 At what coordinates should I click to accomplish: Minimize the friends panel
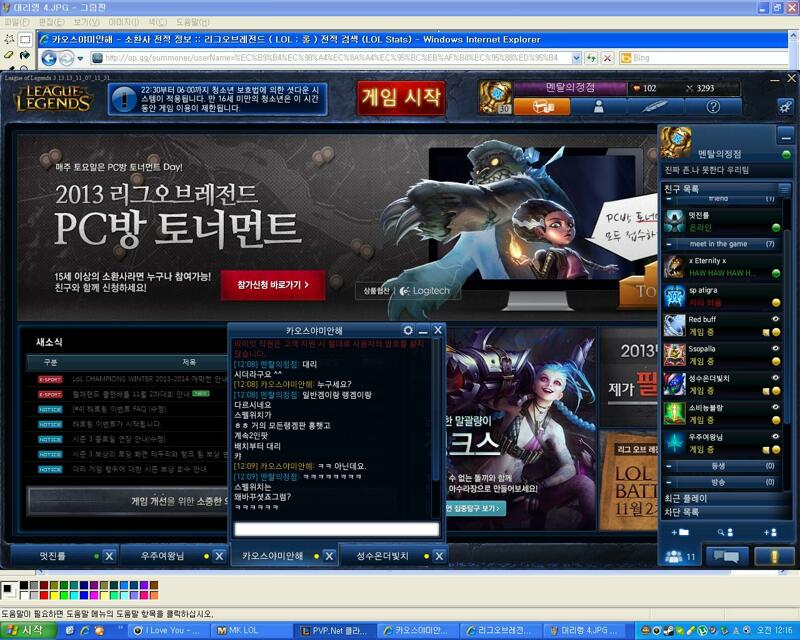point(784,136)
